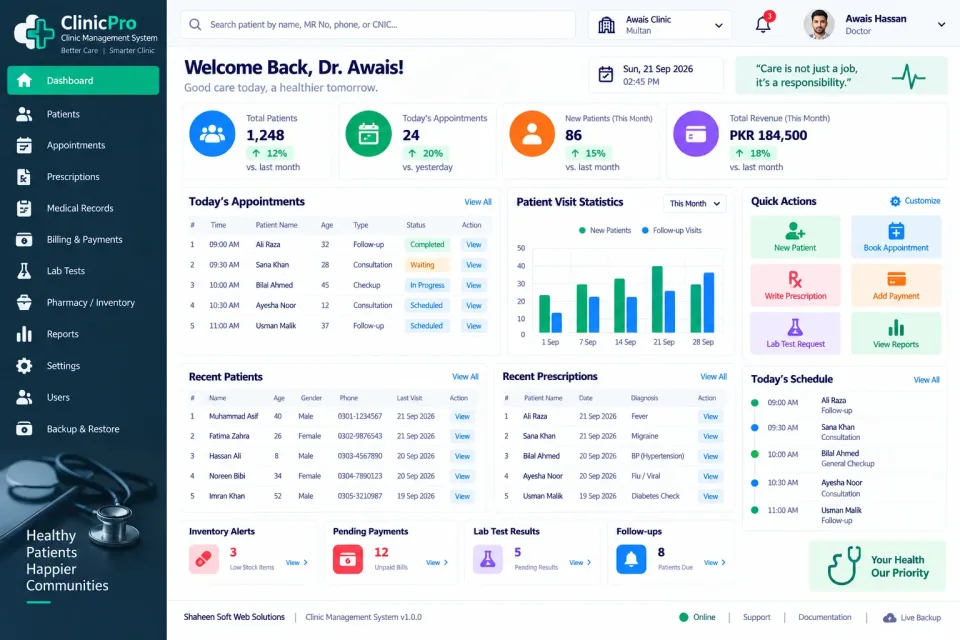Open Appointments in the sidebar

[x=83, y=145]
